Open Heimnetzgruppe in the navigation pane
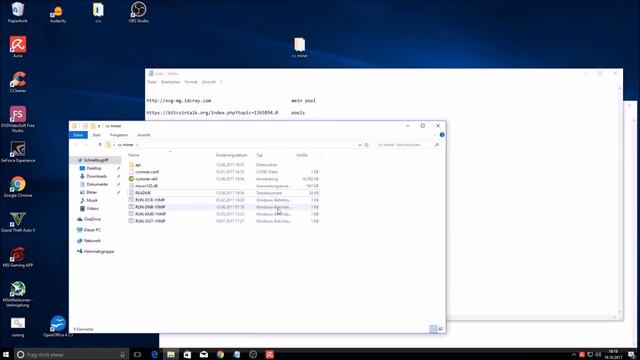640x360 pixels. [x=98, y=251]
